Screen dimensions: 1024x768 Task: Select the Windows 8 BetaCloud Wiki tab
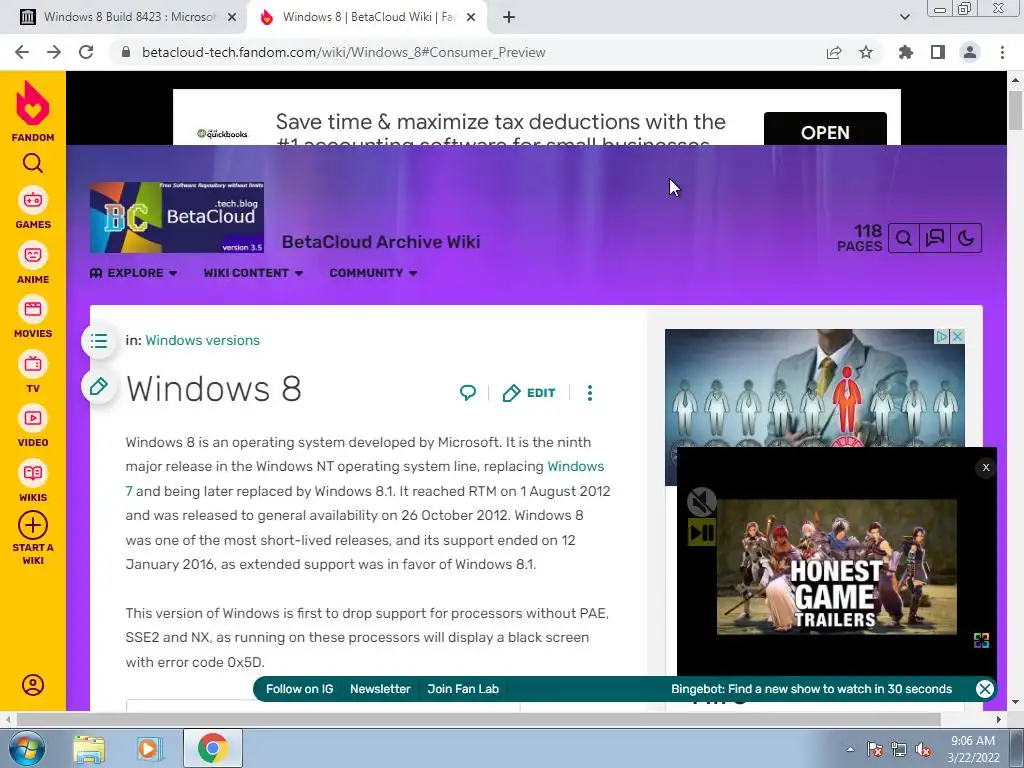click(366, 17)
